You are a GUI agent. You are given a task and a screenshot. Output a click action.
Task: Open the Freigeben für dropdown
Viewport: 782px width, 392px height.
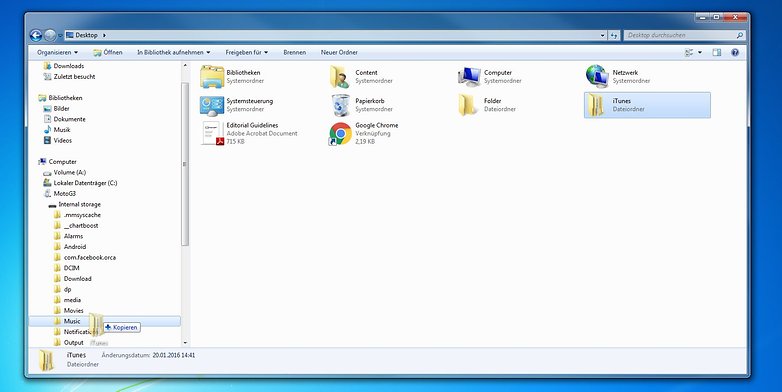click(x=246, y=52)
